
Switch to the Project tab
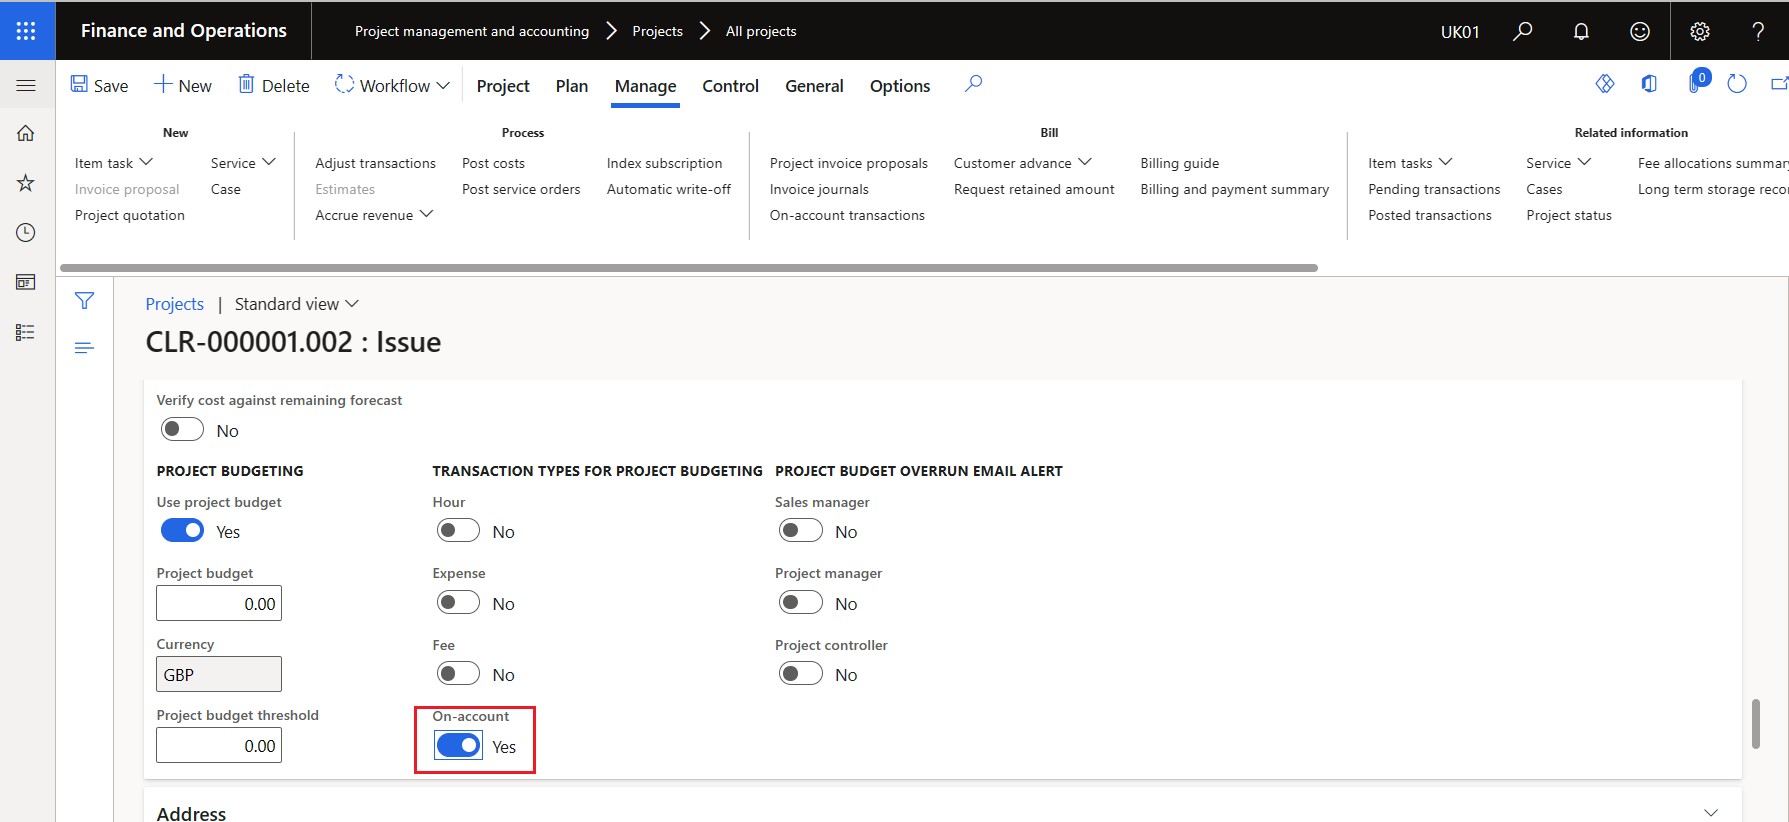point(503,86)
